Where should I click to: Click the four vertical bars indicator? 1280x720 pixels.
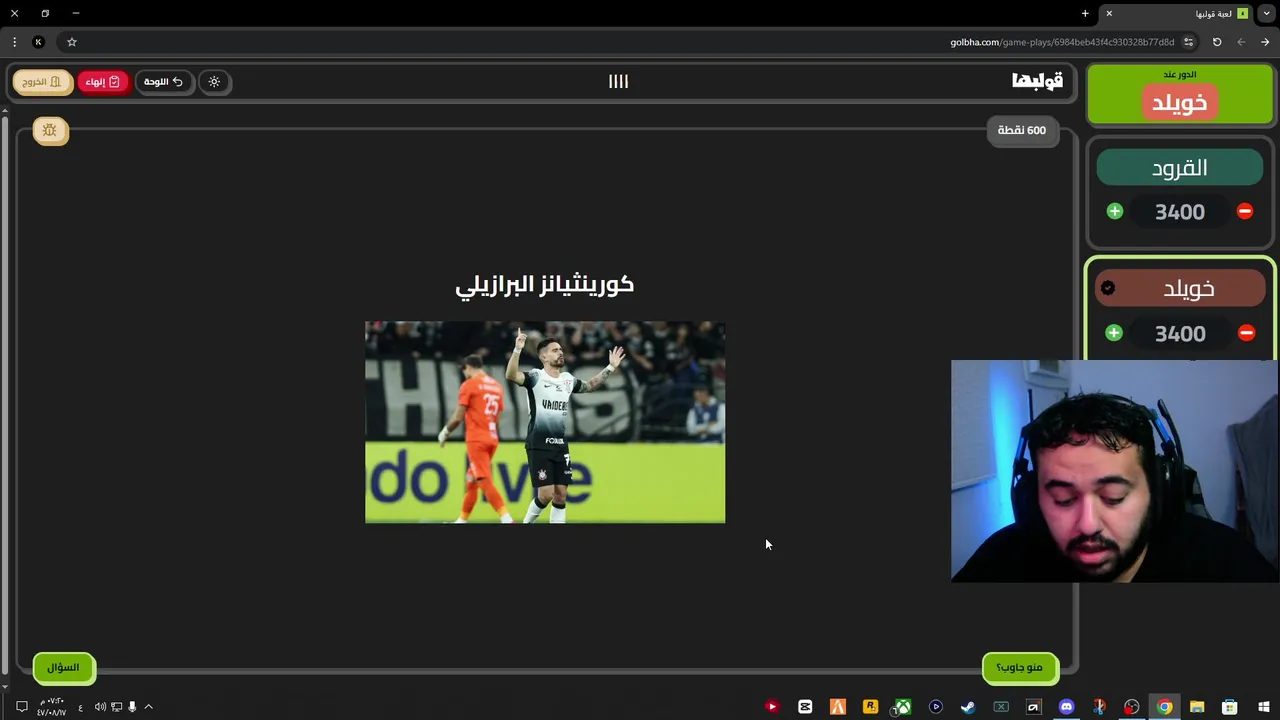pos(618,82)
